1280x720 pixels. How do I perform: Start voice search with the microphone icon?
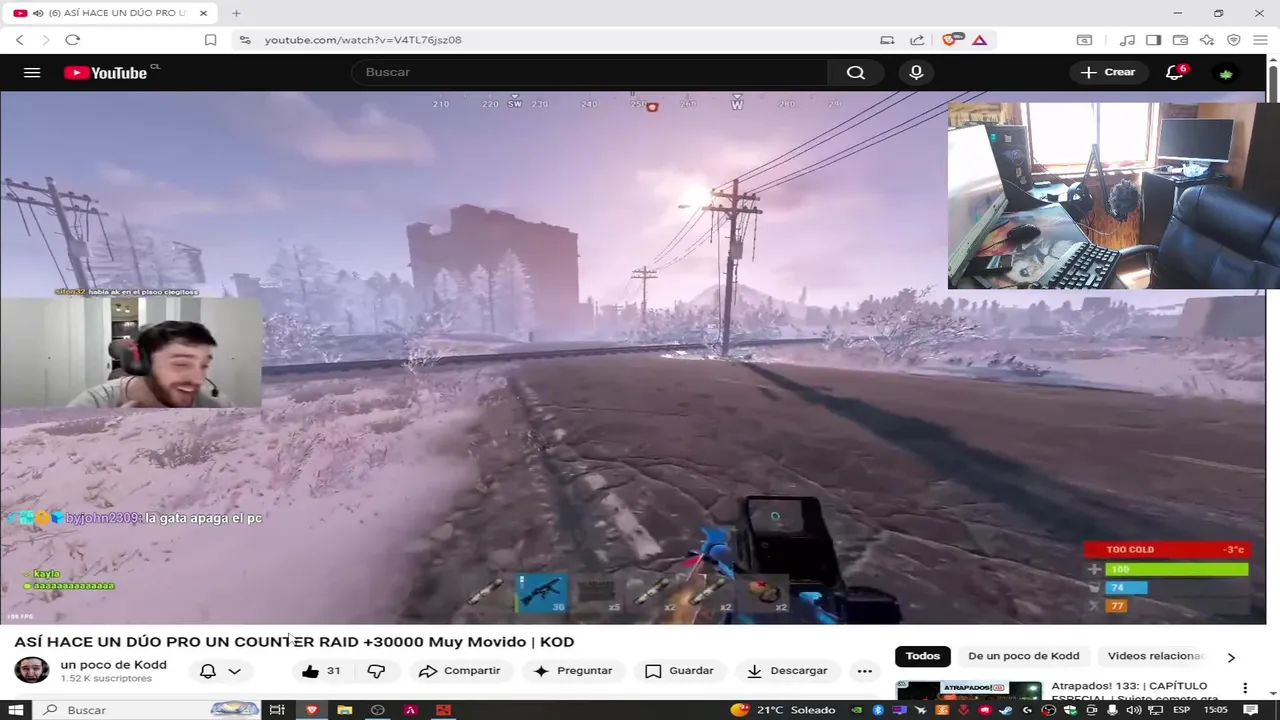tap(916, 72)
